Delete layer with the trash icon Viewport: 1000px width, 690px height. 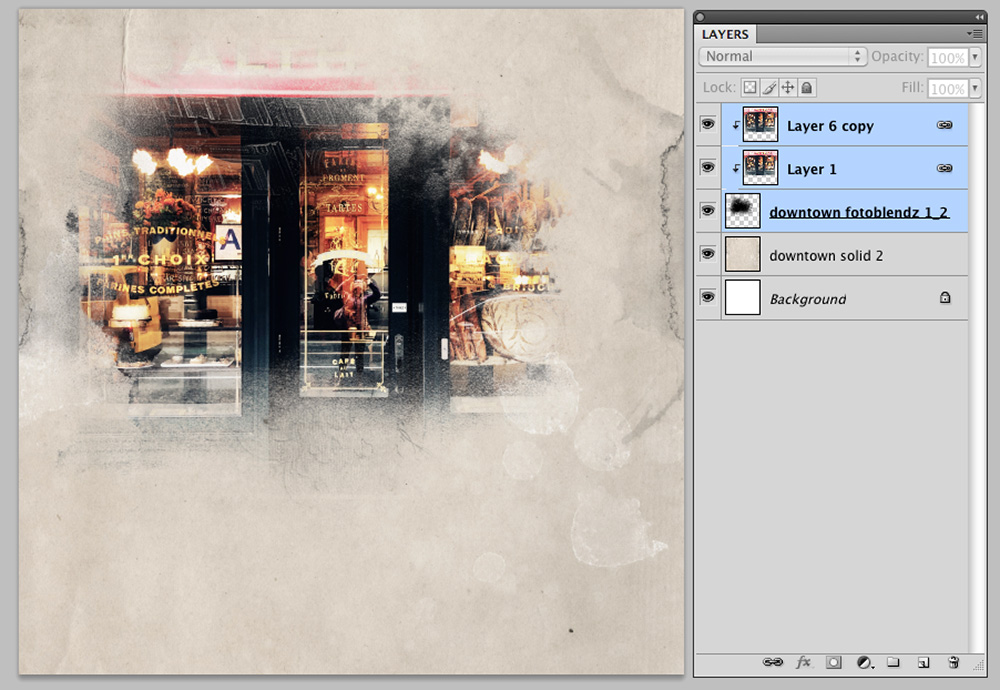coord(953,662)
